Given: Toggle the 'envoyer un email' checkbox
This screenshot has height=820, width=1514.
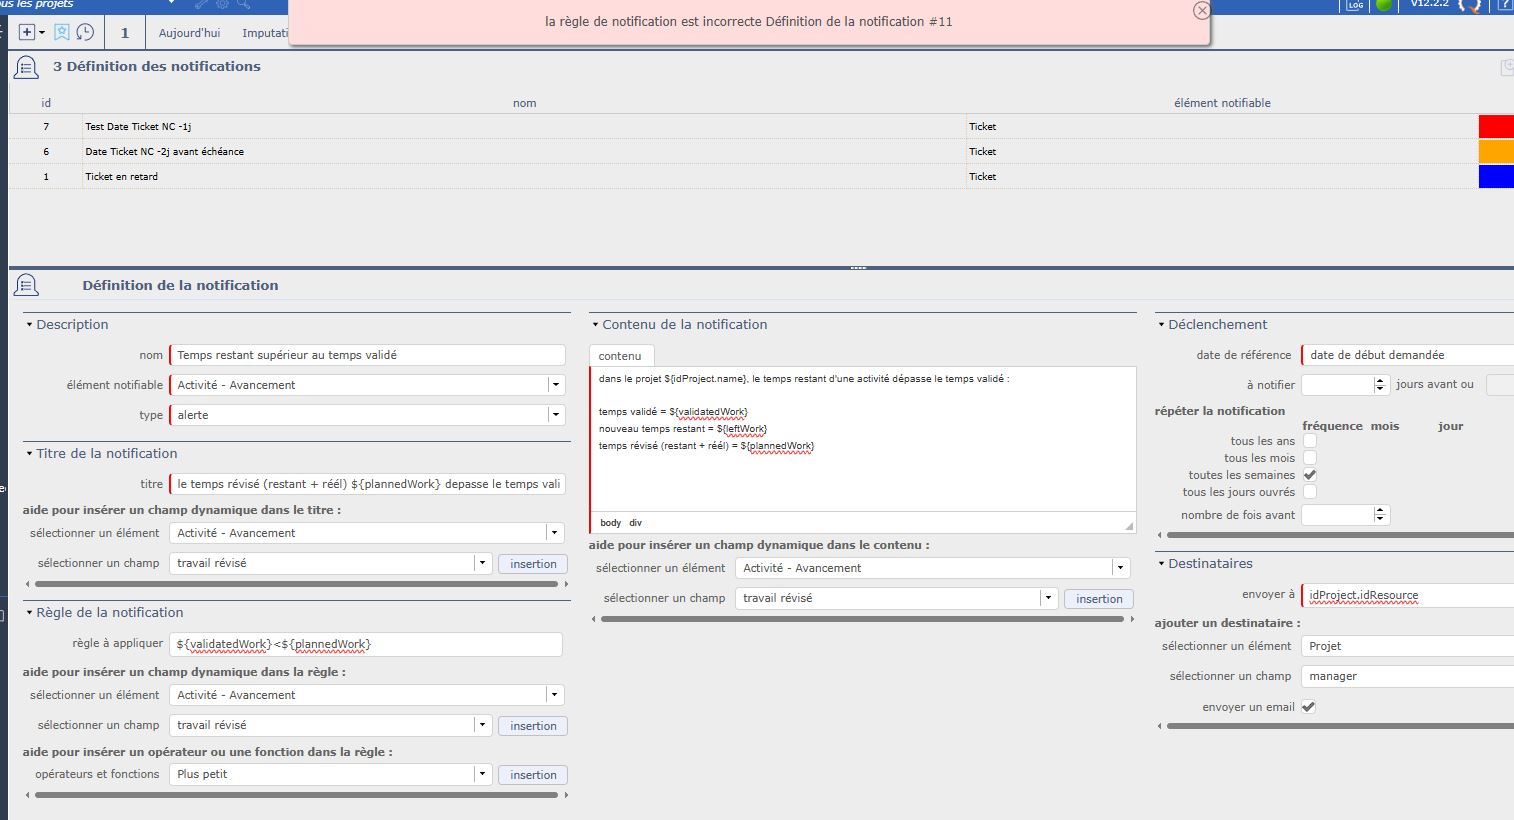Looking at the screenshot, I should (x=1308, y=707).
